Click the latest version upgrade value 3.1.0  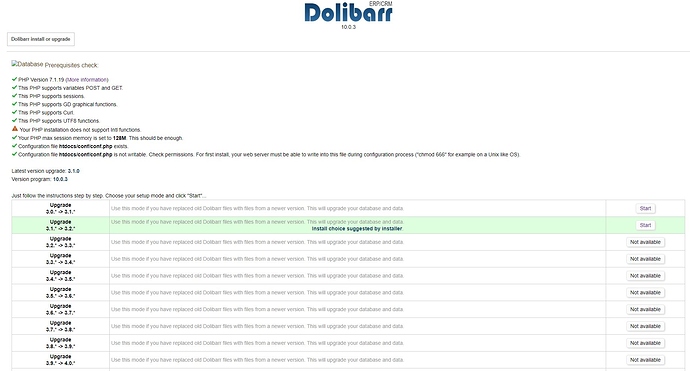tap(73, 171)
